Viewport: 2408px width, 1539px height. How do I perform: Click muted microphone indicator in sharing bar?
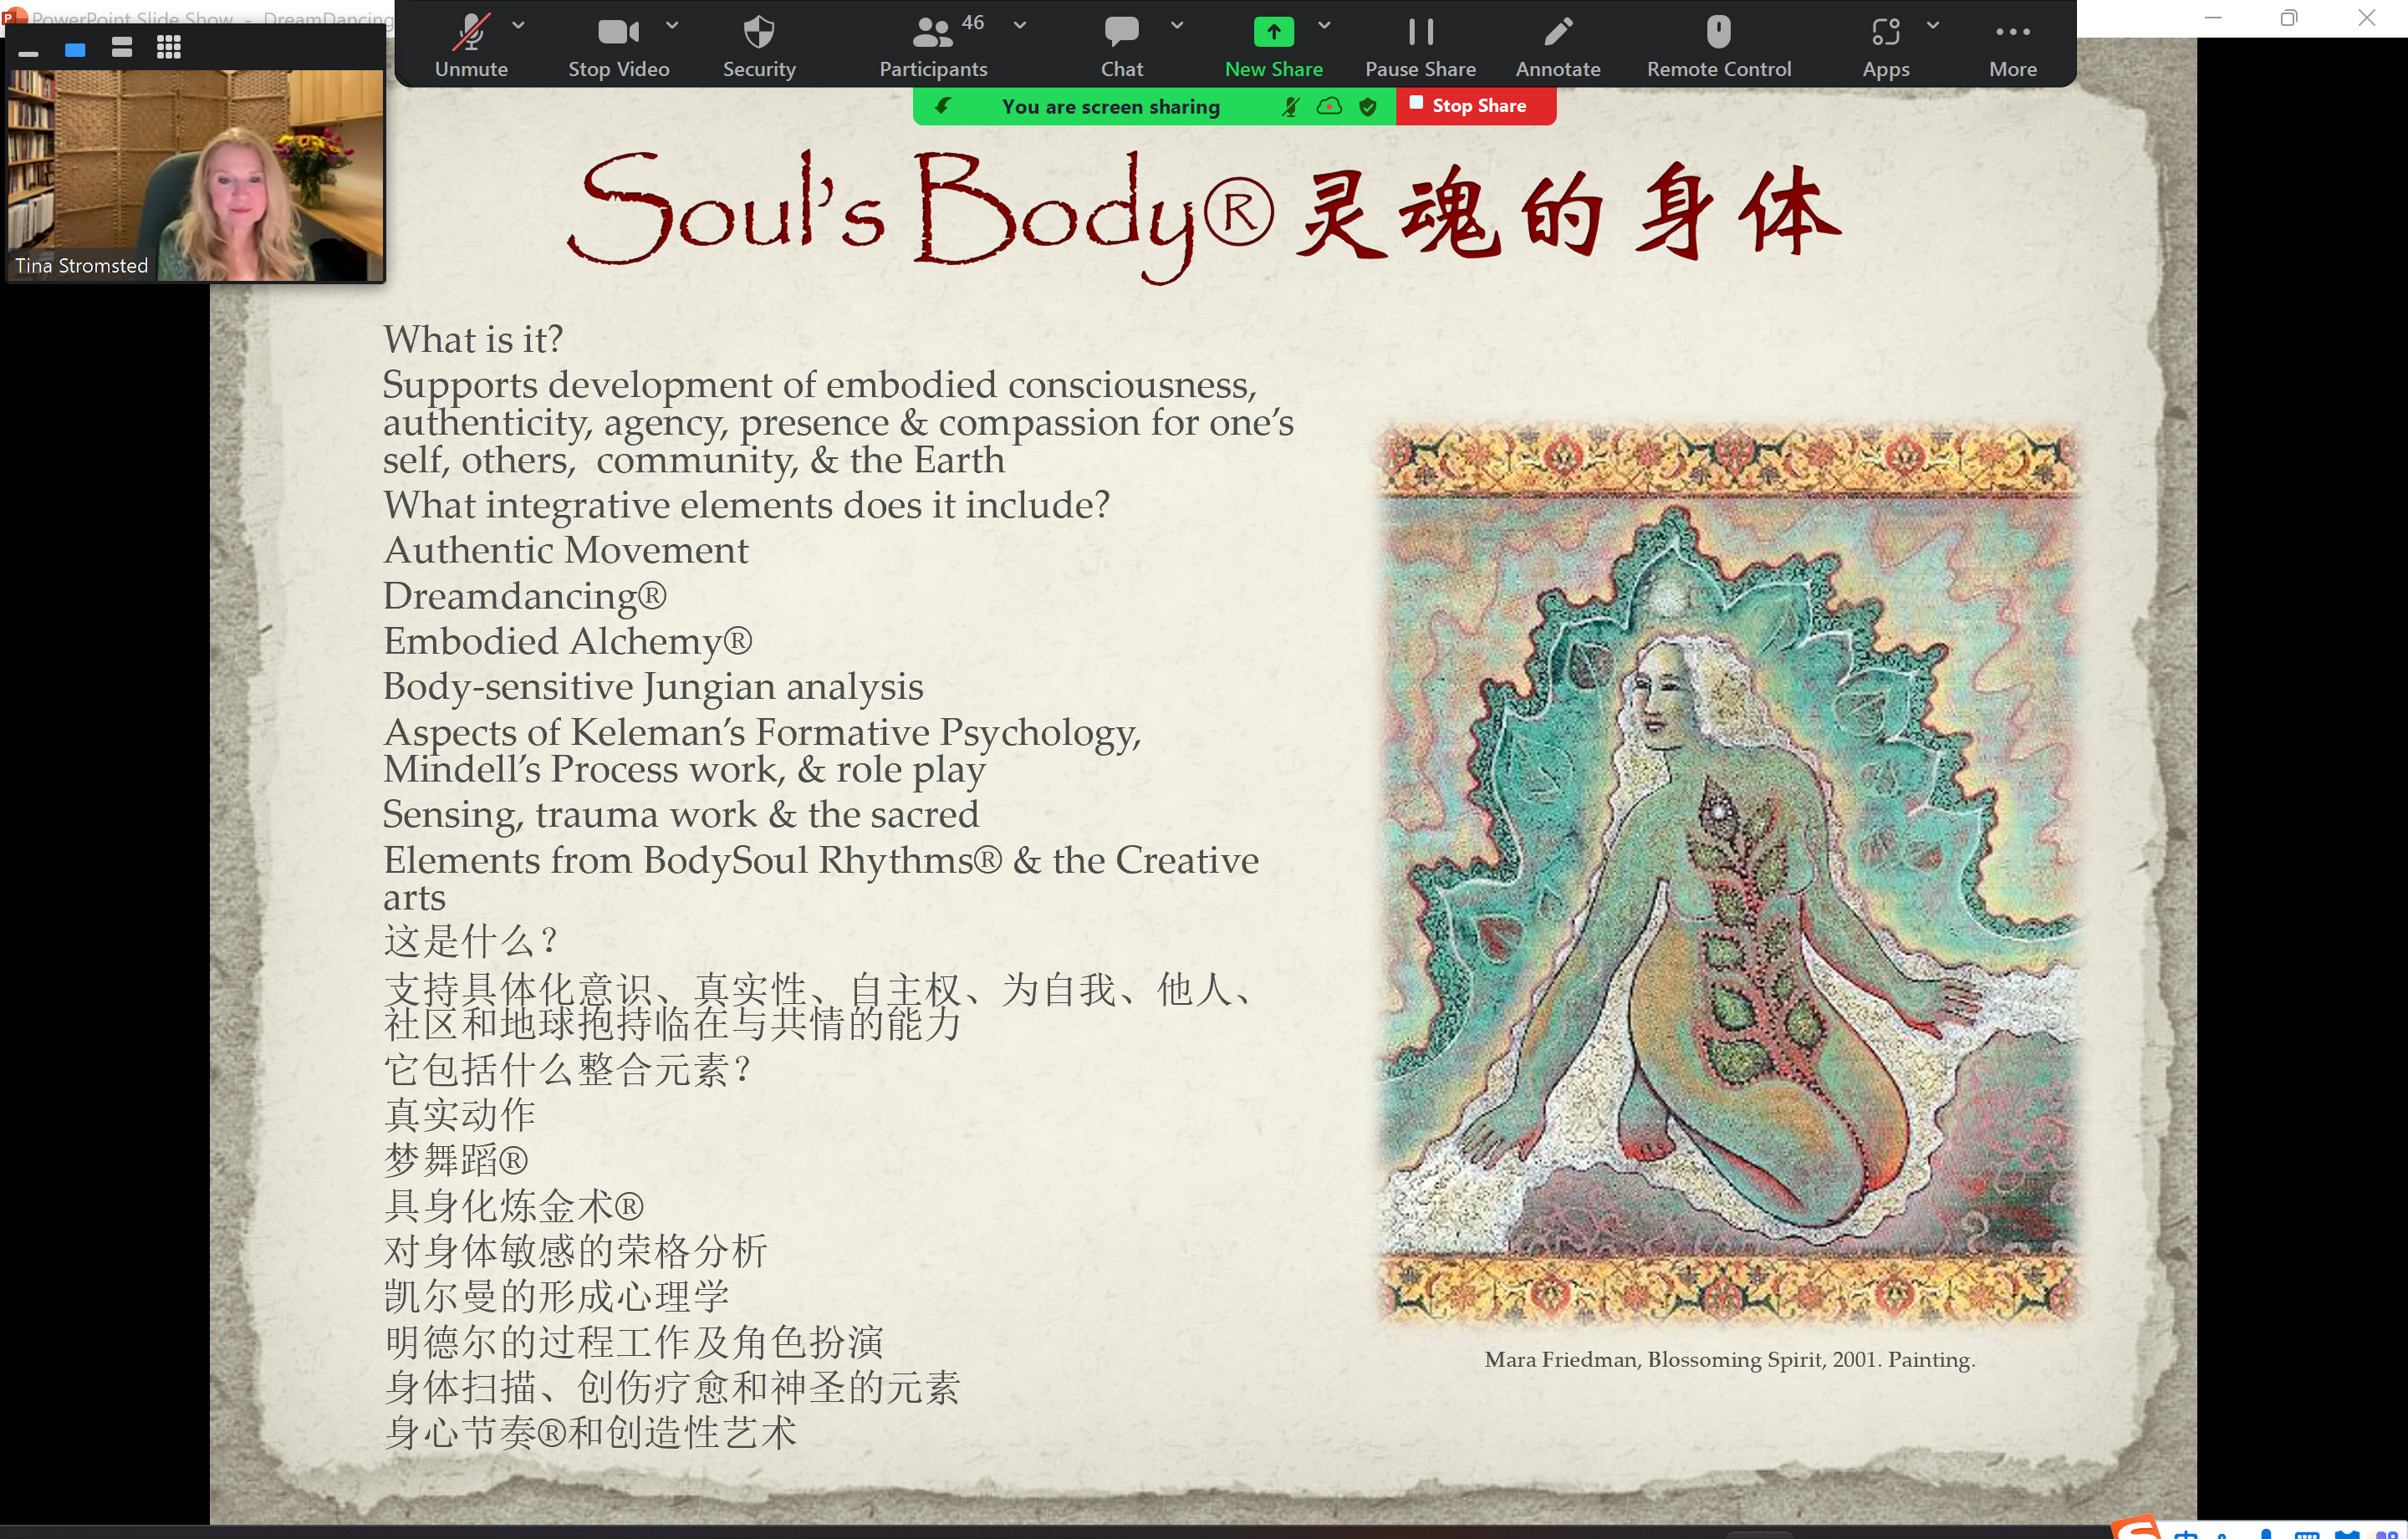click(x=1291, y=106)
